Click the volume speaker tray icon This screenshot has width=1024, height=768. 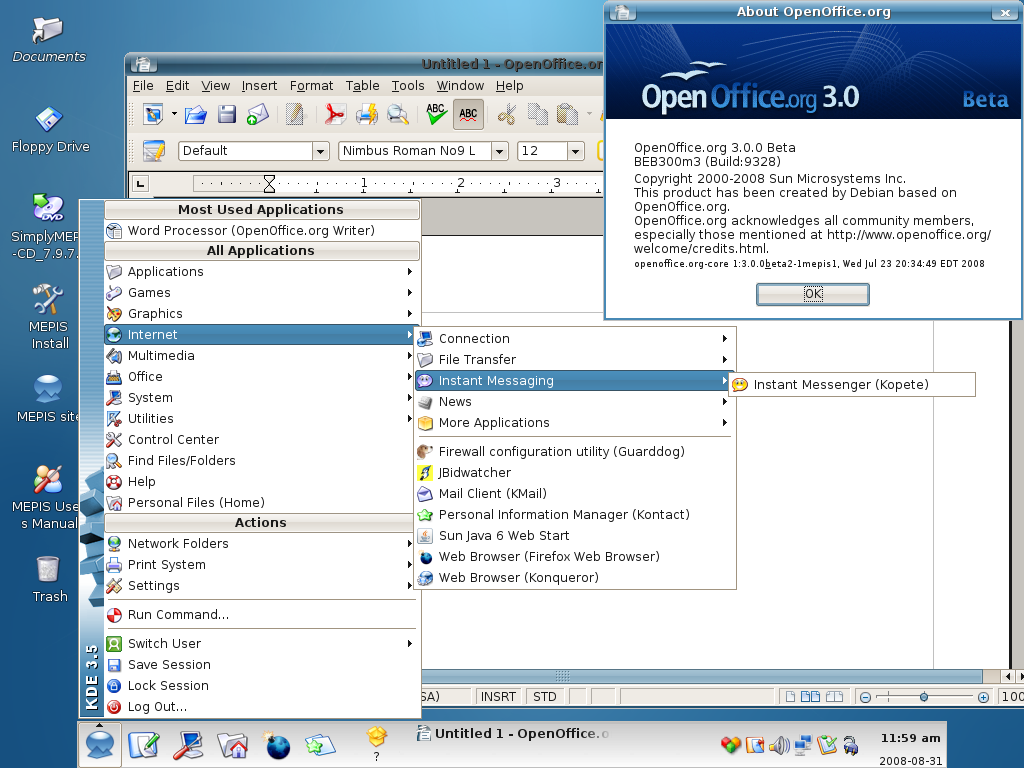(778, 745)
